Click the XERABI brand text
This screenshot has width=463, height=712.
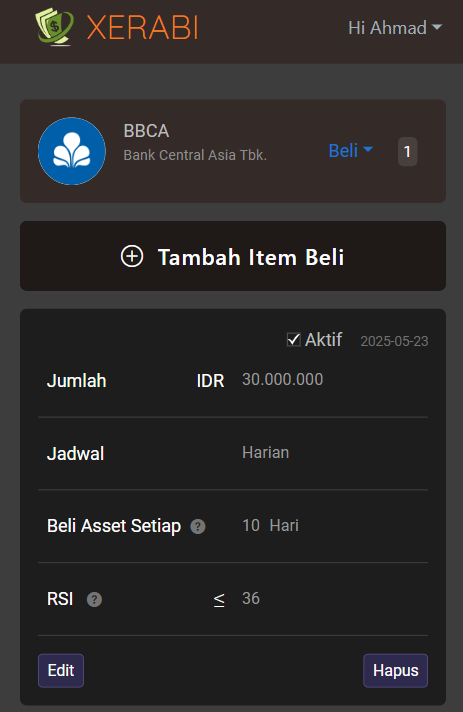point(143,28)
